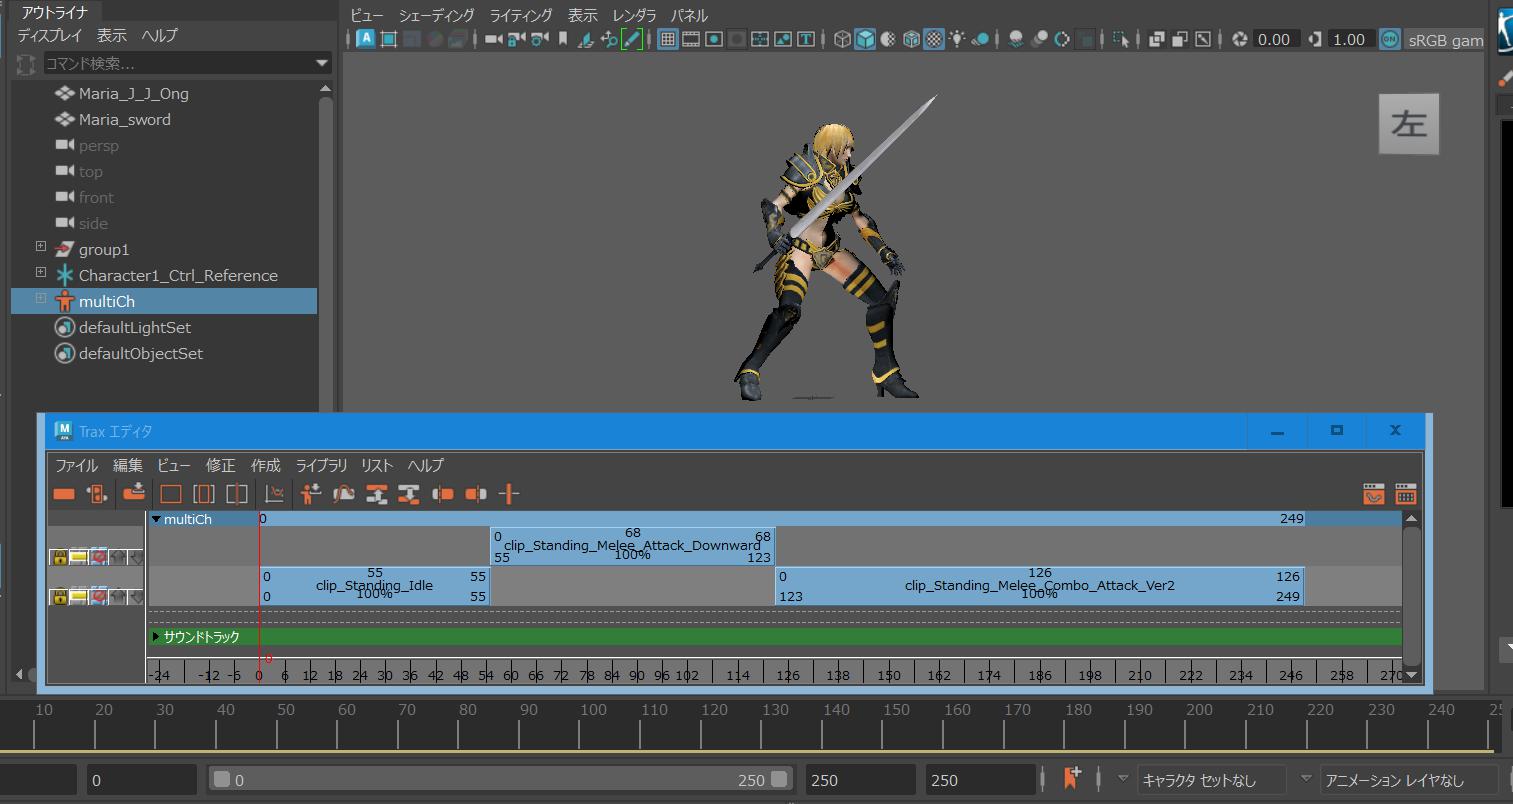Expand the group1 node in Outliner
The image size is (1513, 804).
[x=40, y=246]
